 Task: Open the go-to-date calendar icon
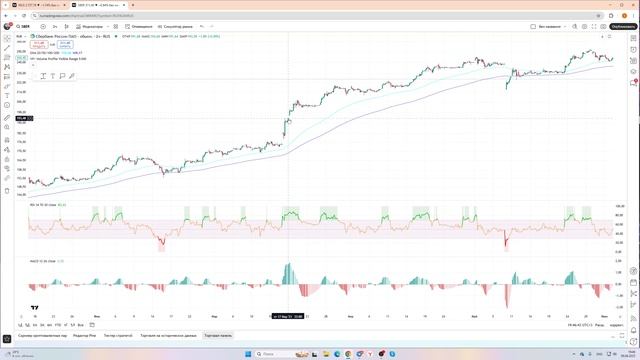click(x=92, y=325)
